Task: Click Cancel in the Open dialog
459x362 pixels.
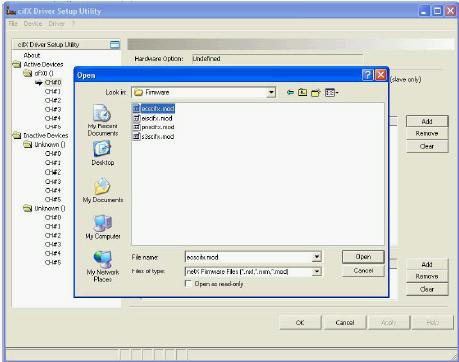Action: [x=363, y=271]
